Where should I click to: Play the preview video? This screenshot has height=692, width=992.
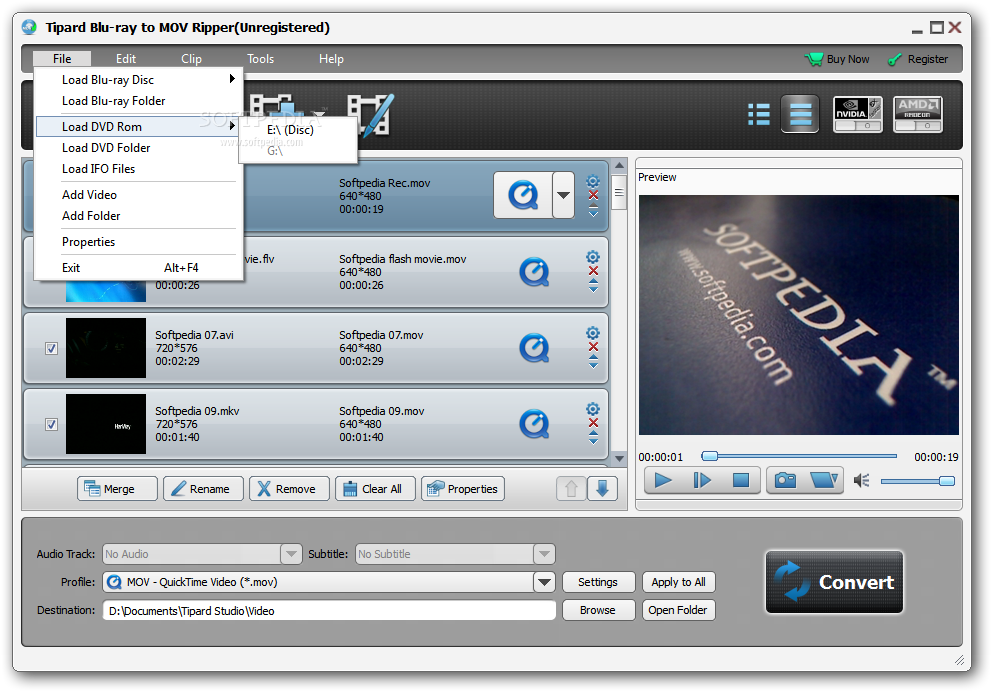[x=662, y=481]
